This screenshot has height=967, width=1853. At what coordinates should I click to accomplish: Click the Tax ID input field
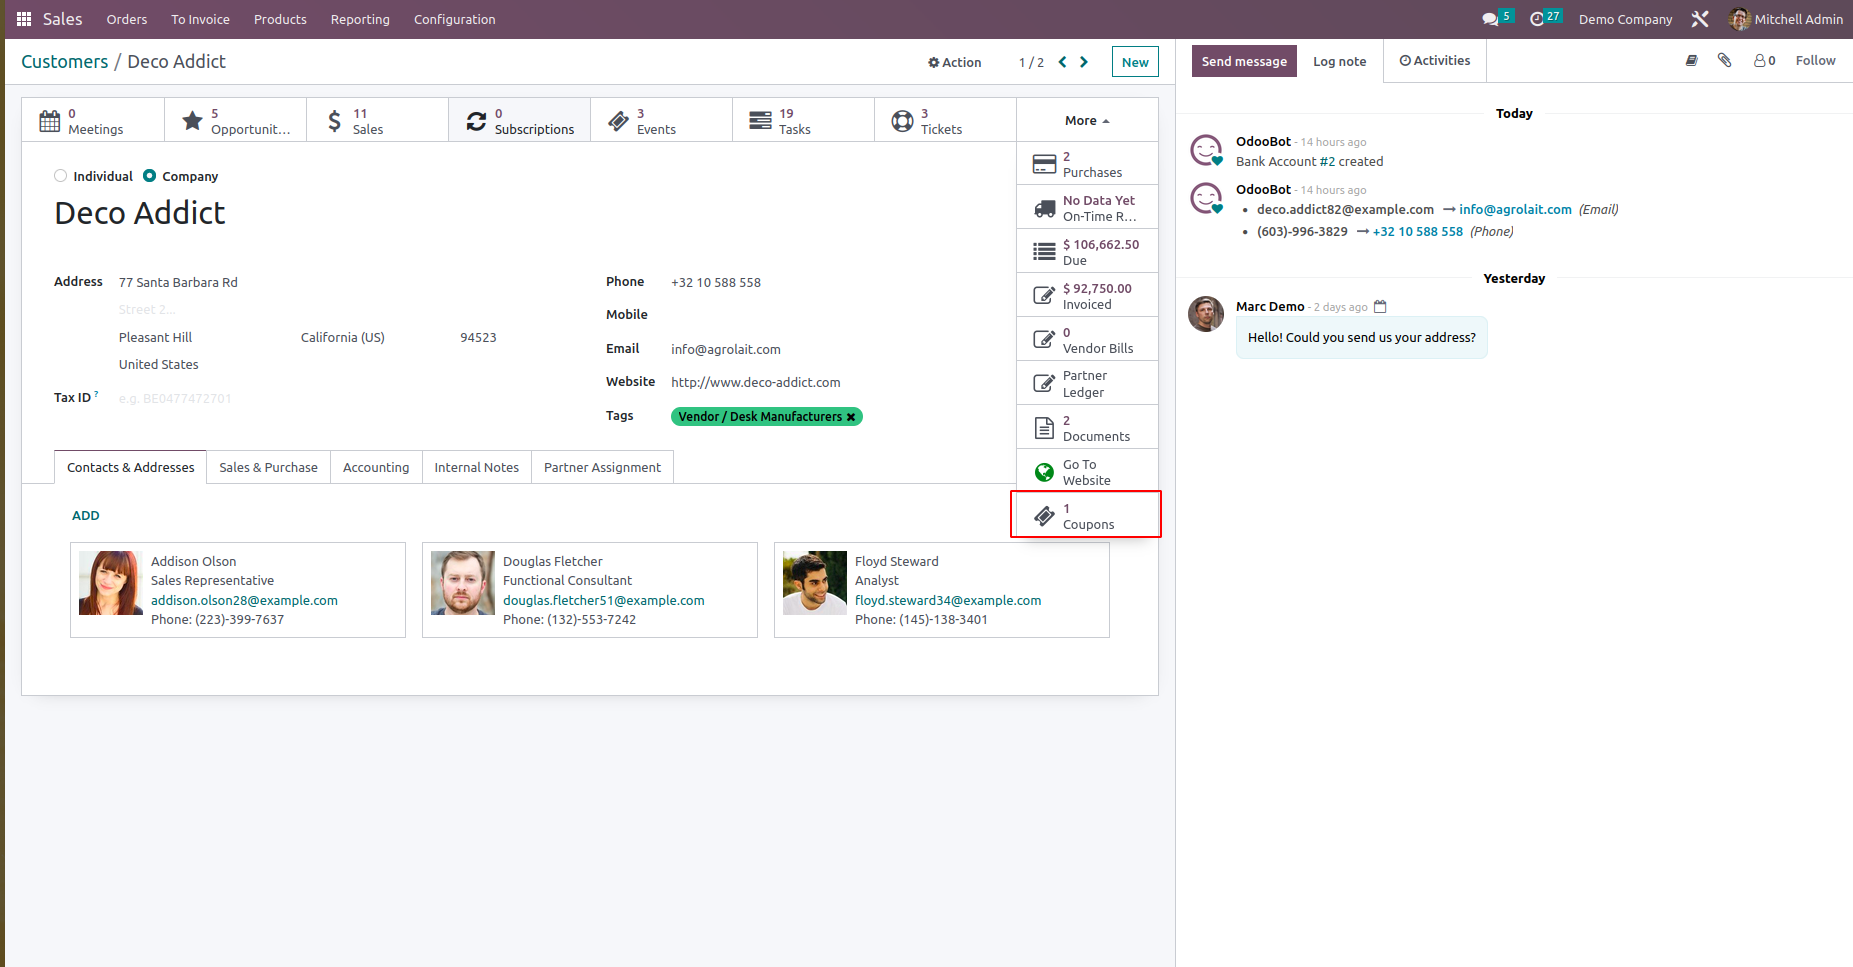click(x=340, y=398)
